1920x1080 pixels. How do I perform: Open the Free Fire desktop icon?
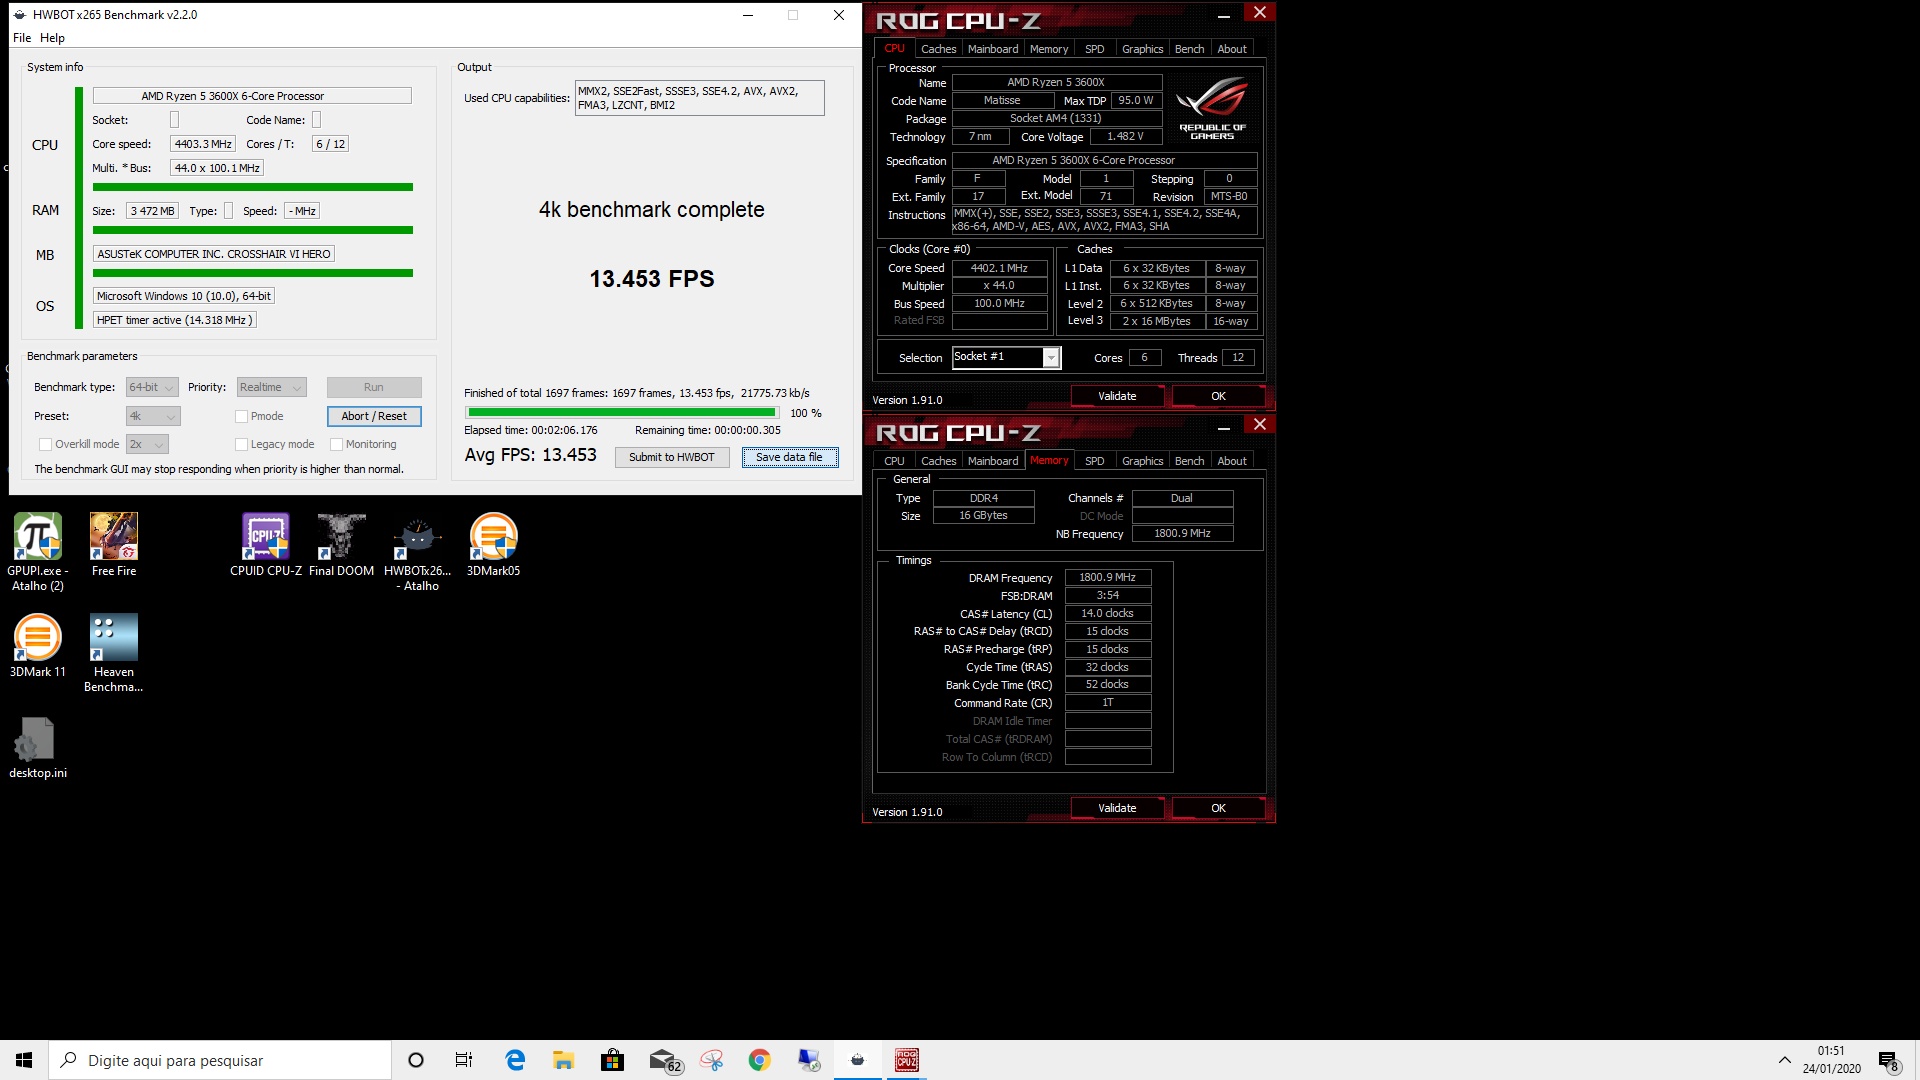pos(114,545)
